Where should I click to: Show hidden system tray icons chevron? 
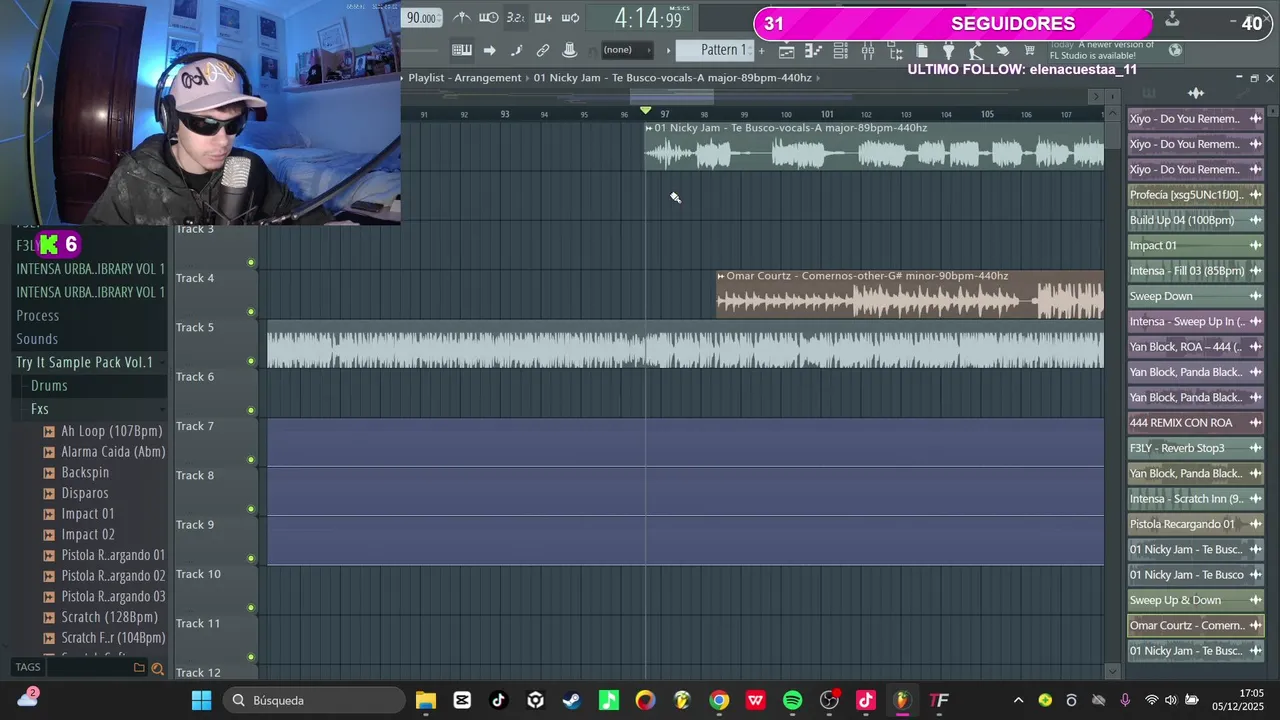pos(1018,700)
